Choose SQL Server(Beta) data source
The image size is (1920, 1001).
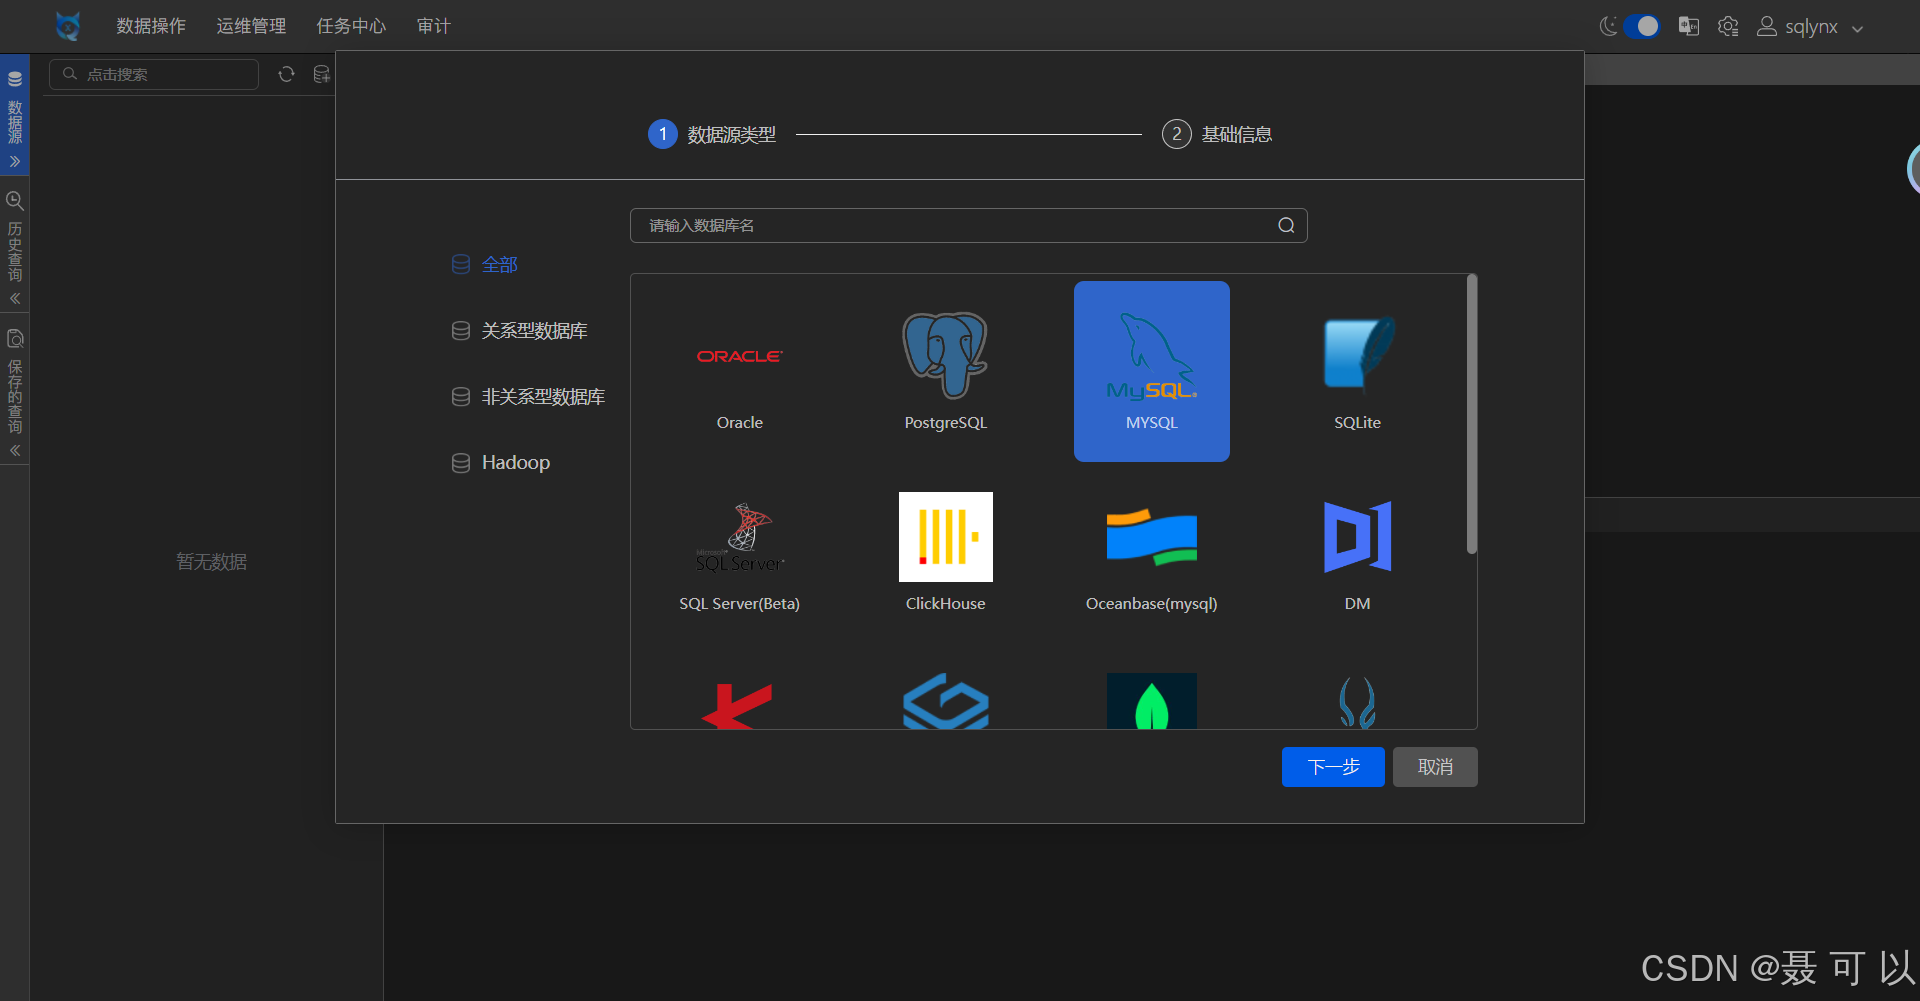[740, 553]
